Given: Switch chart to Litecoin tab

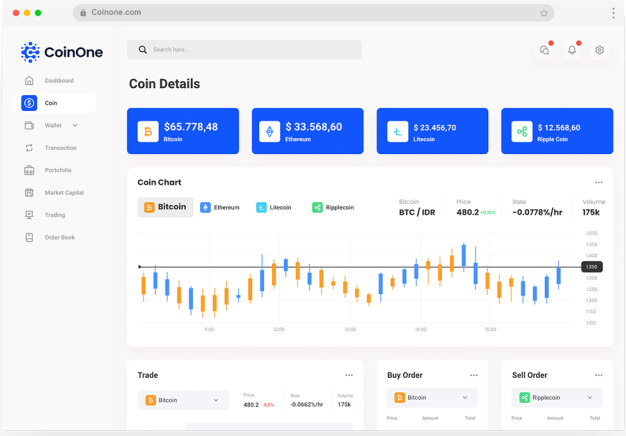Looking at the screenshot, I should [x=274, y=208].
